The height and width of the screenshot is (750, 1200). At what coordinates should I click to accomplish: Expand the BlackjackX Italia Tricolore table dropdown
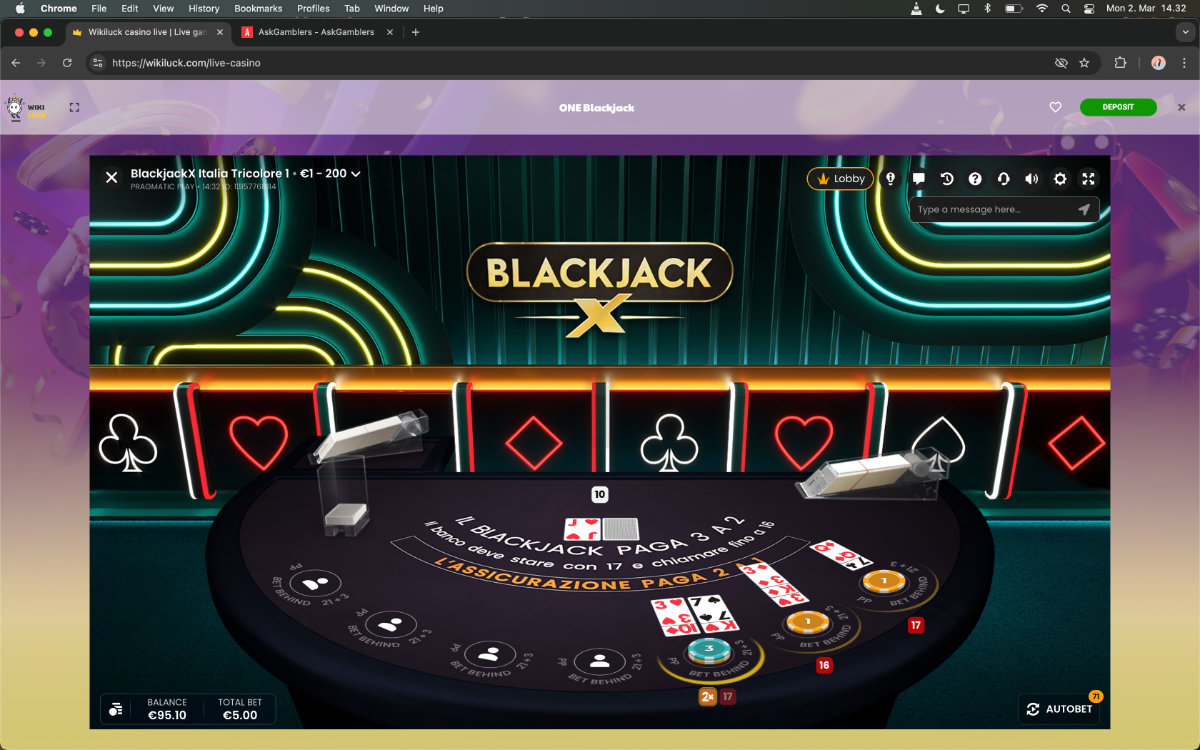click(x=355, y=174)
